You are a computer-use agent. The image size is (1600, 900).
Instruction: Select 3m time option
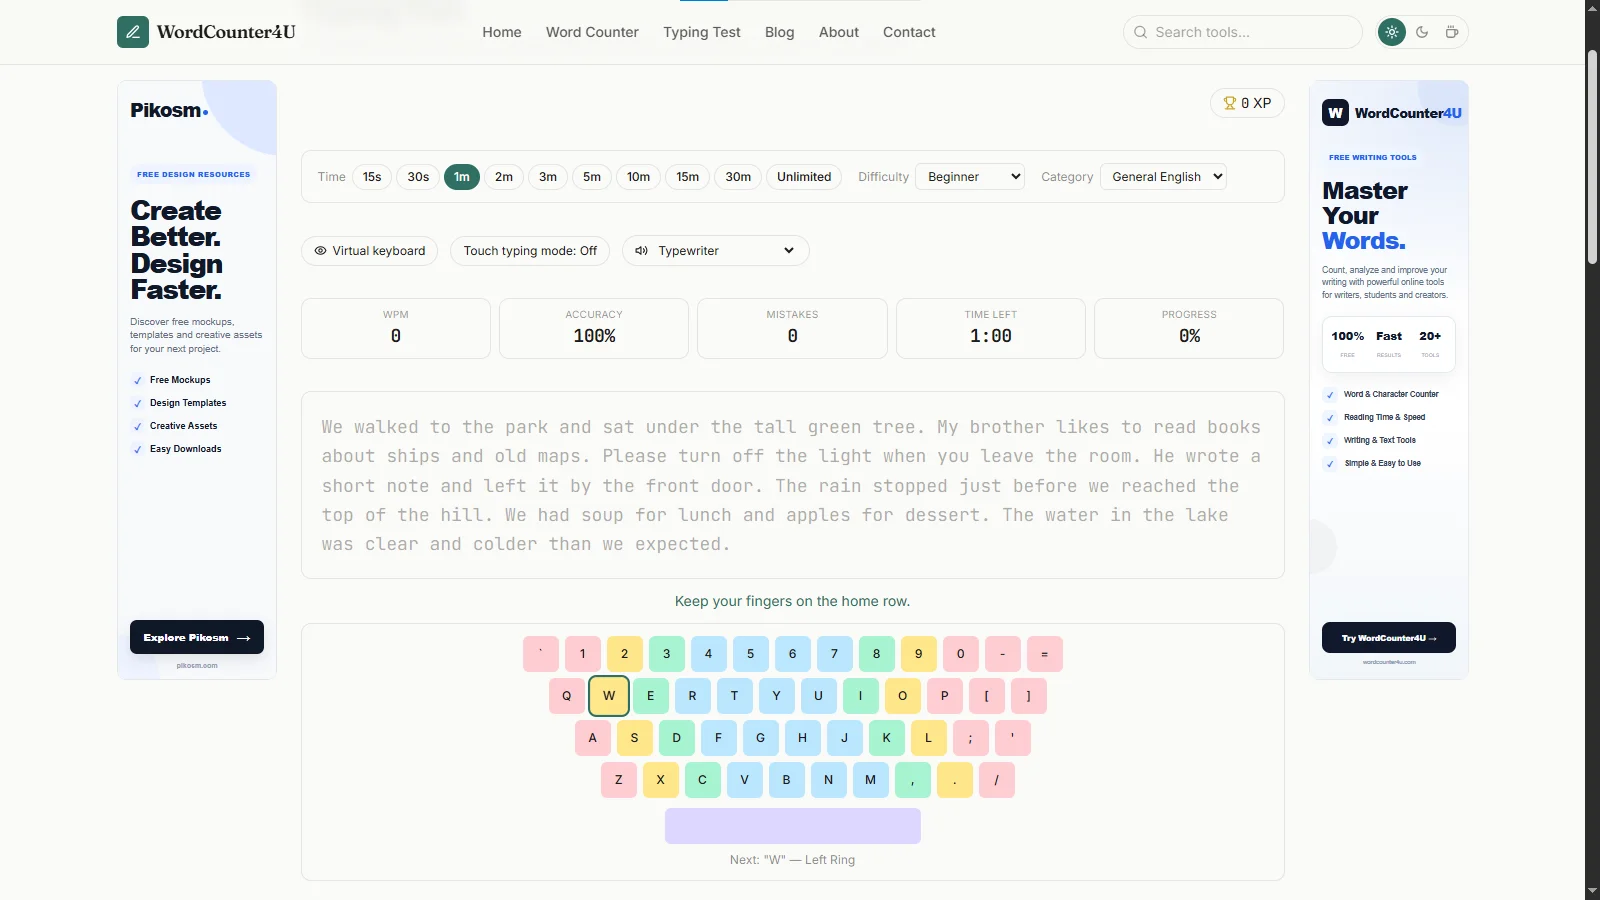point(548,177)
